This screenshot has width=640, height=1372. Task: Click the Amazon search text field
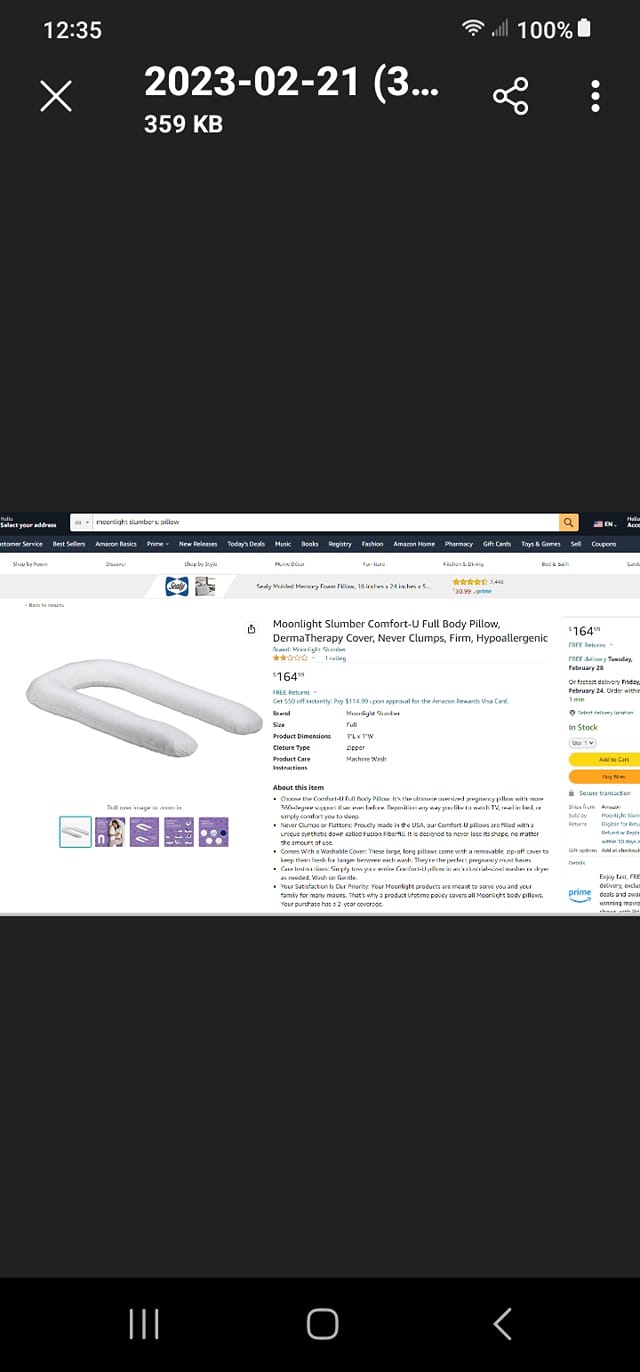coord(325,523)
